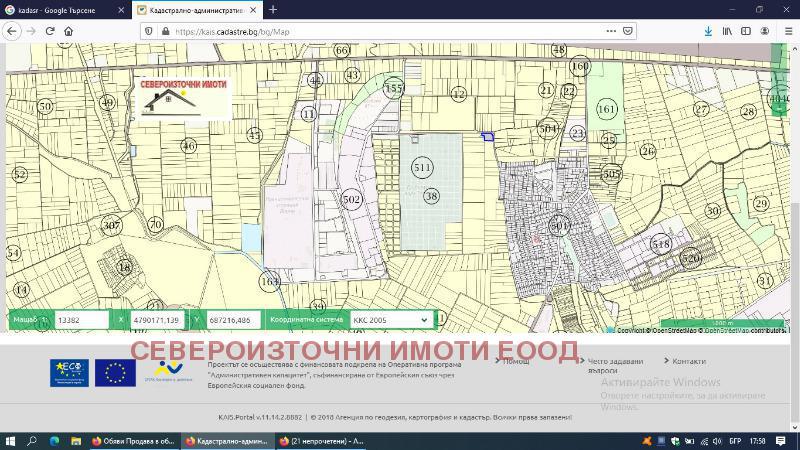
Task: Open the Firefox hamburger menu
Action: (x=787, y=31)
